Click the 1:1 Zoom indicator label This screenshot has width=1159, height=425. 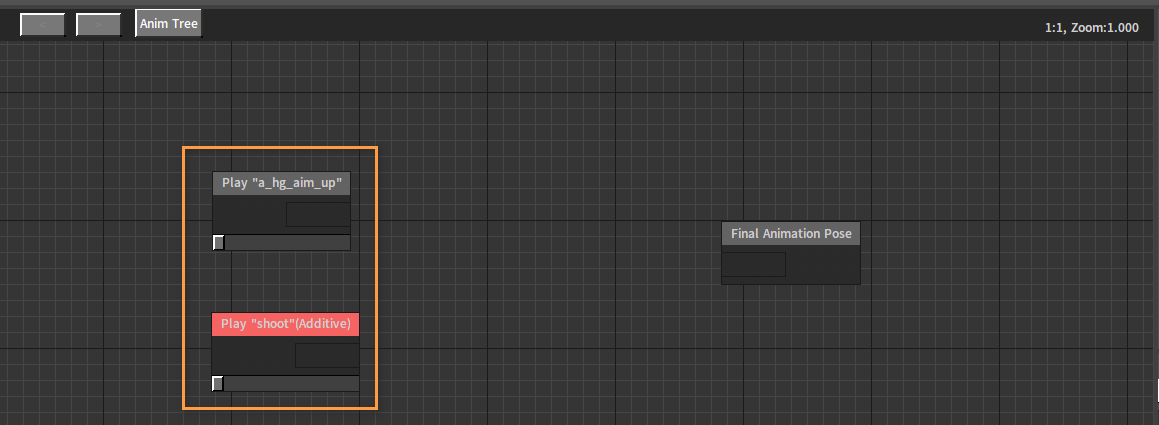1092,27
